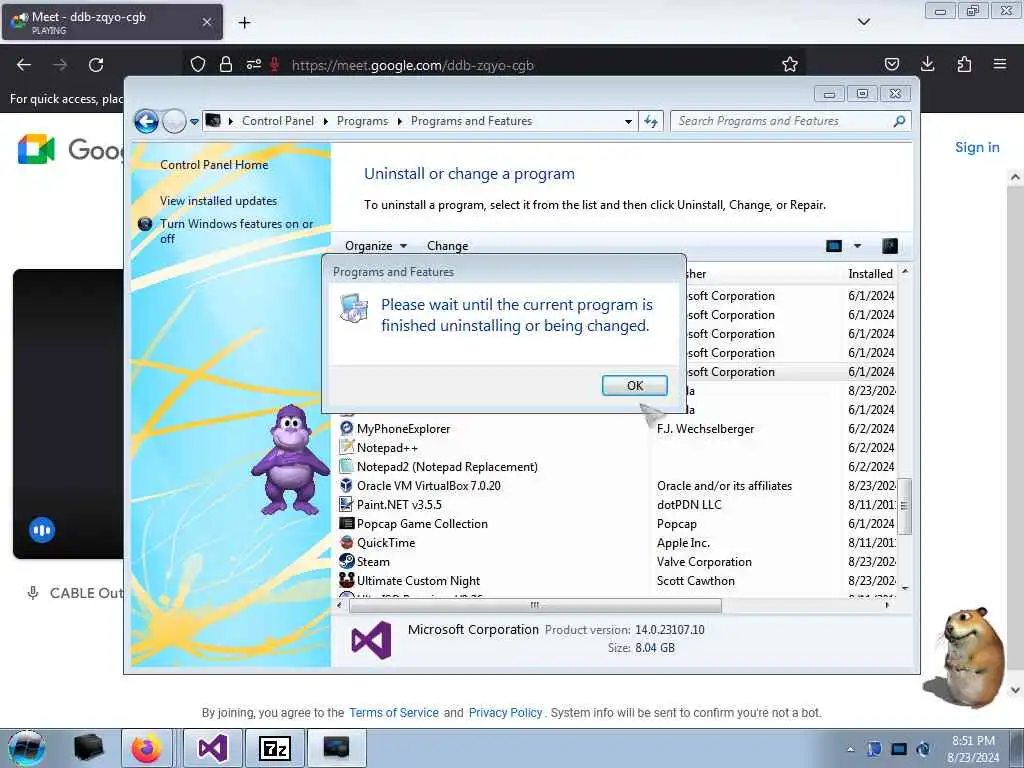
Task: Click Sign in on Google Meet
Action: pos(977,148)
